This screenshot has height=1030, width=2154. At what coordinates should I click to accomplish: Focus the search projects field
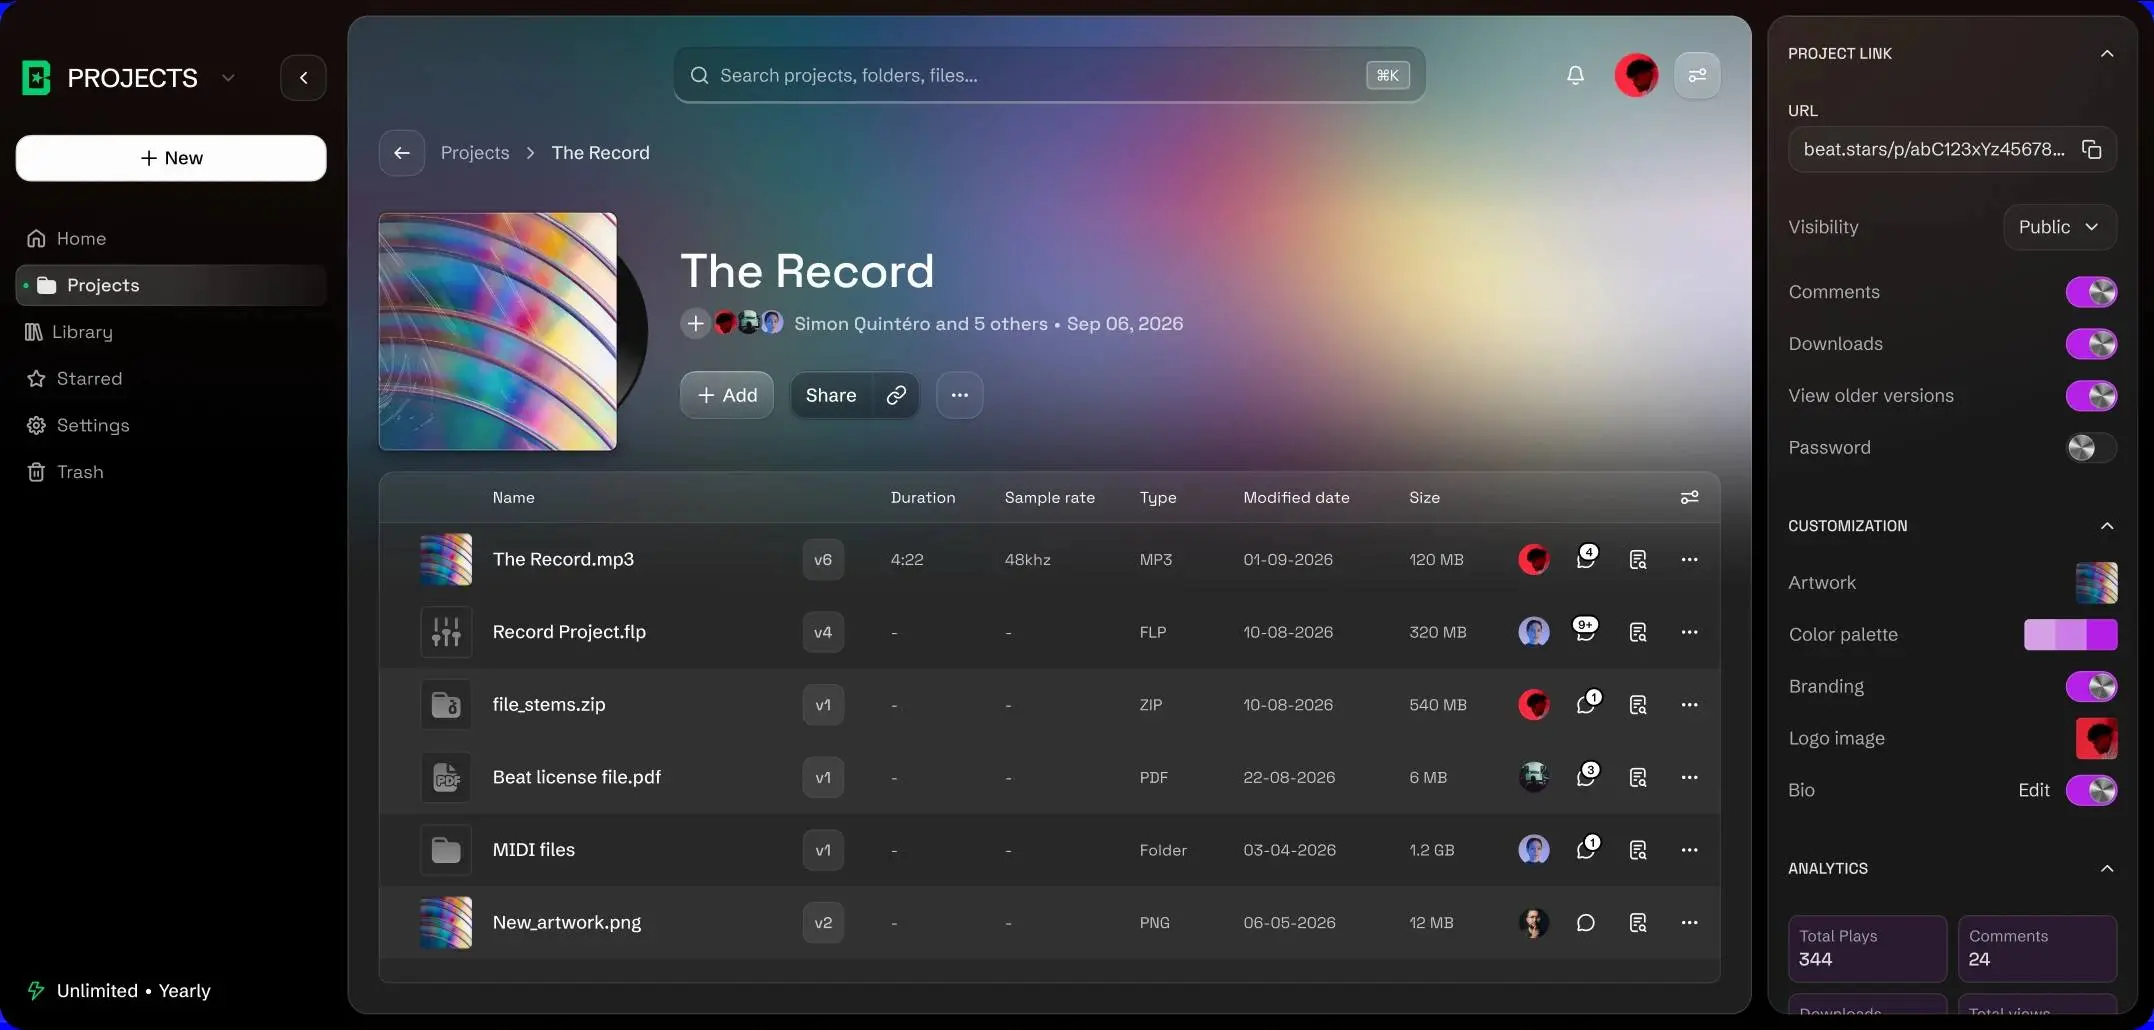pyautogui.click(x=1049, y=75)
